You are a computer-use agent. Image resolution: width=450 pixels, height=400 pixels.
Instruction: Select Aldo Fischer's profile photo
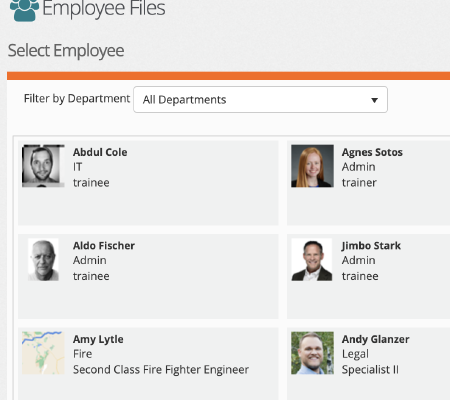tap(43, 260)
